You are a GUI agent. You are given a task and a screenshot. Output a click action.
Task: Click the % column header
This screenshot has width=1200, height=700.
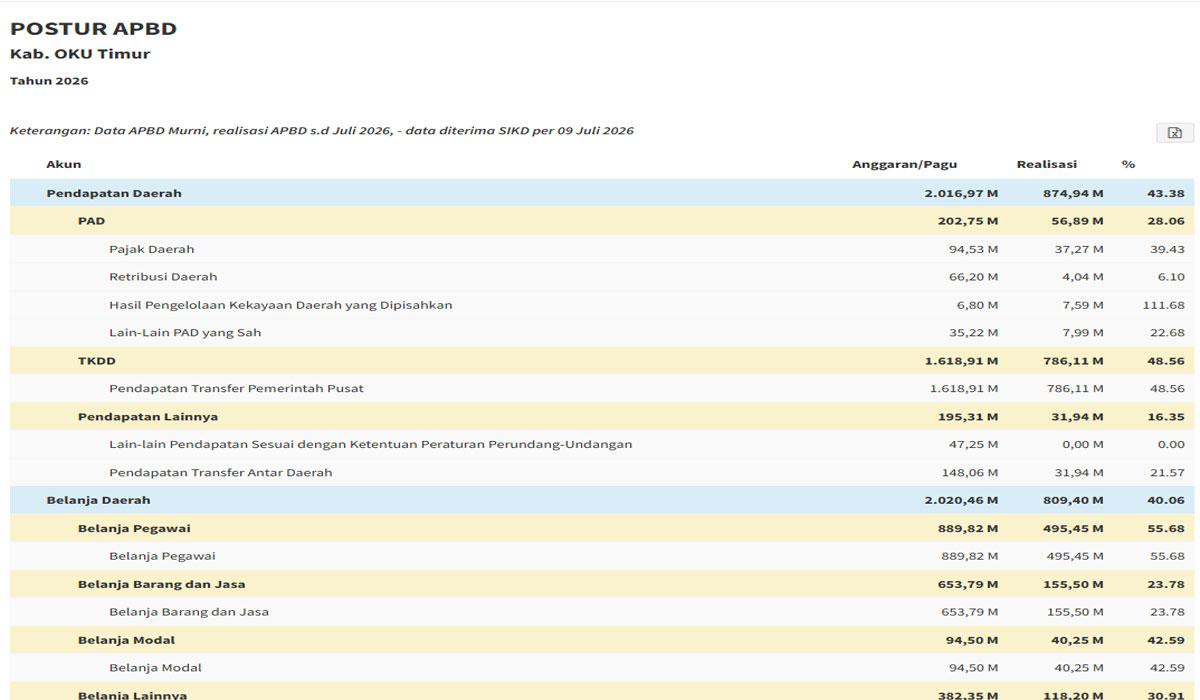(1128, 164)
